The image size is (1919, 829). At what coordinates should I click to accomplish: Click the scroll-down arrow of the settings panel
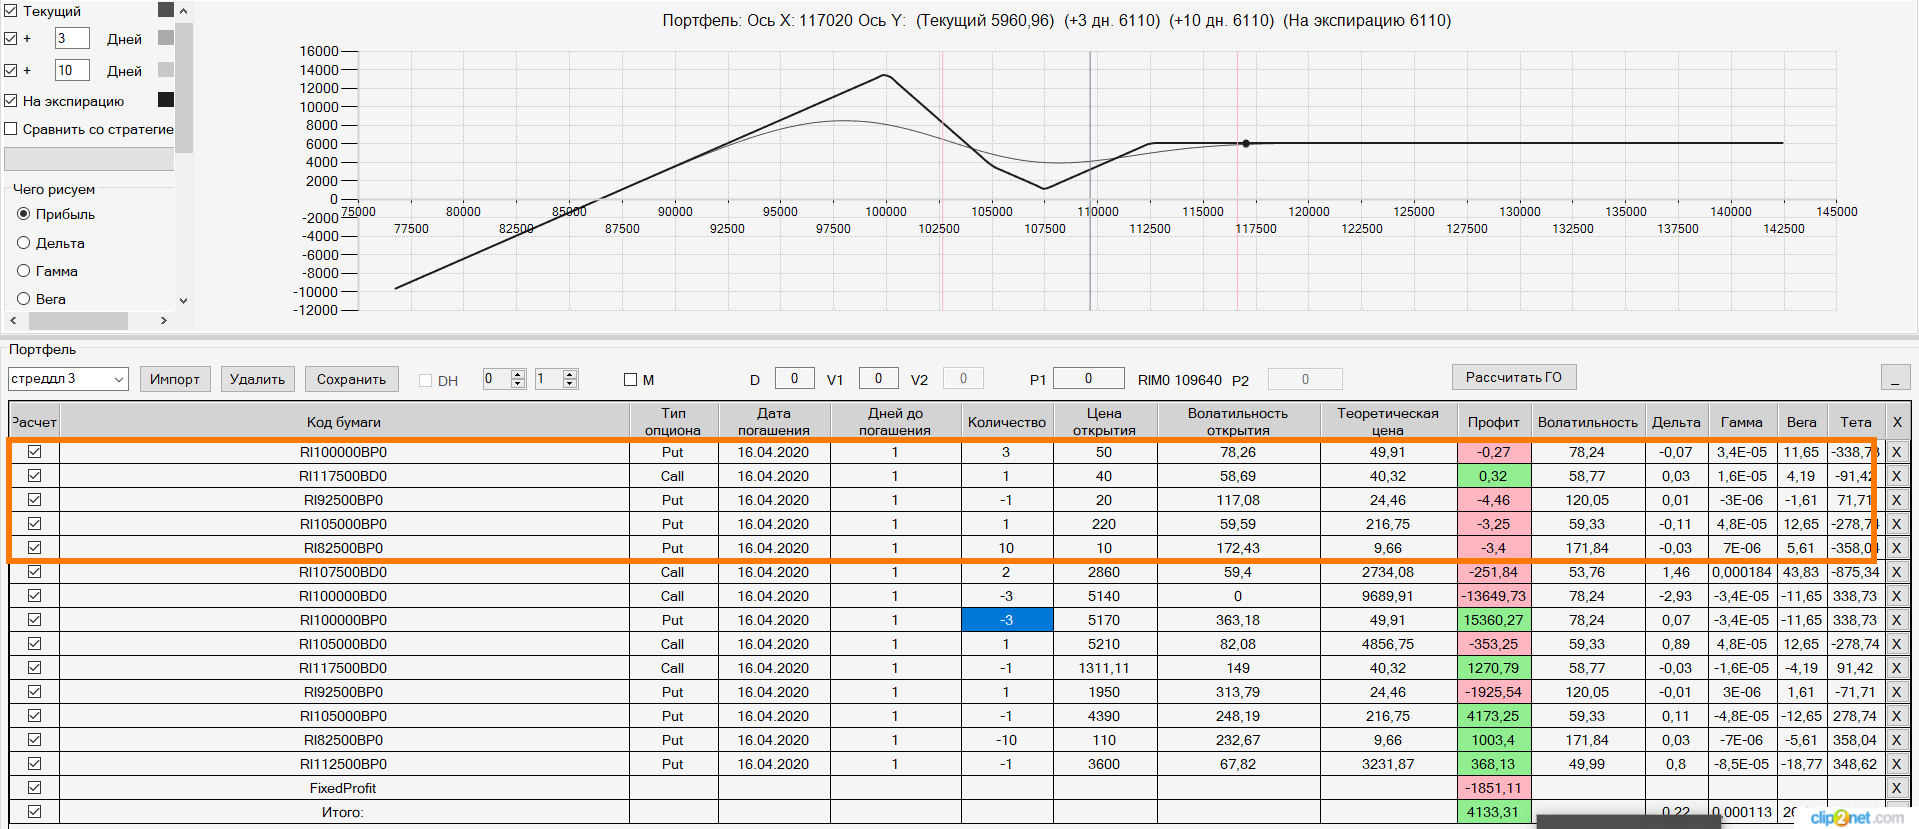tap(183, 300)
